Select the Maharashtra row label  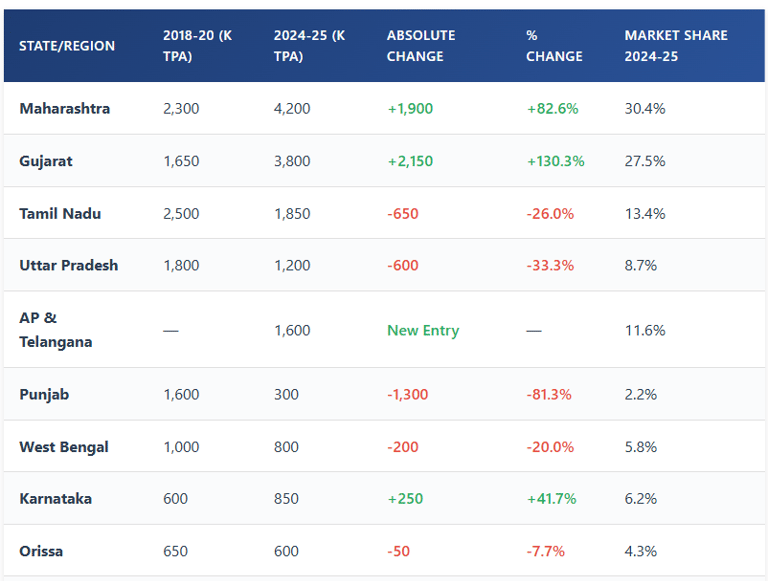tap(65, 108)
